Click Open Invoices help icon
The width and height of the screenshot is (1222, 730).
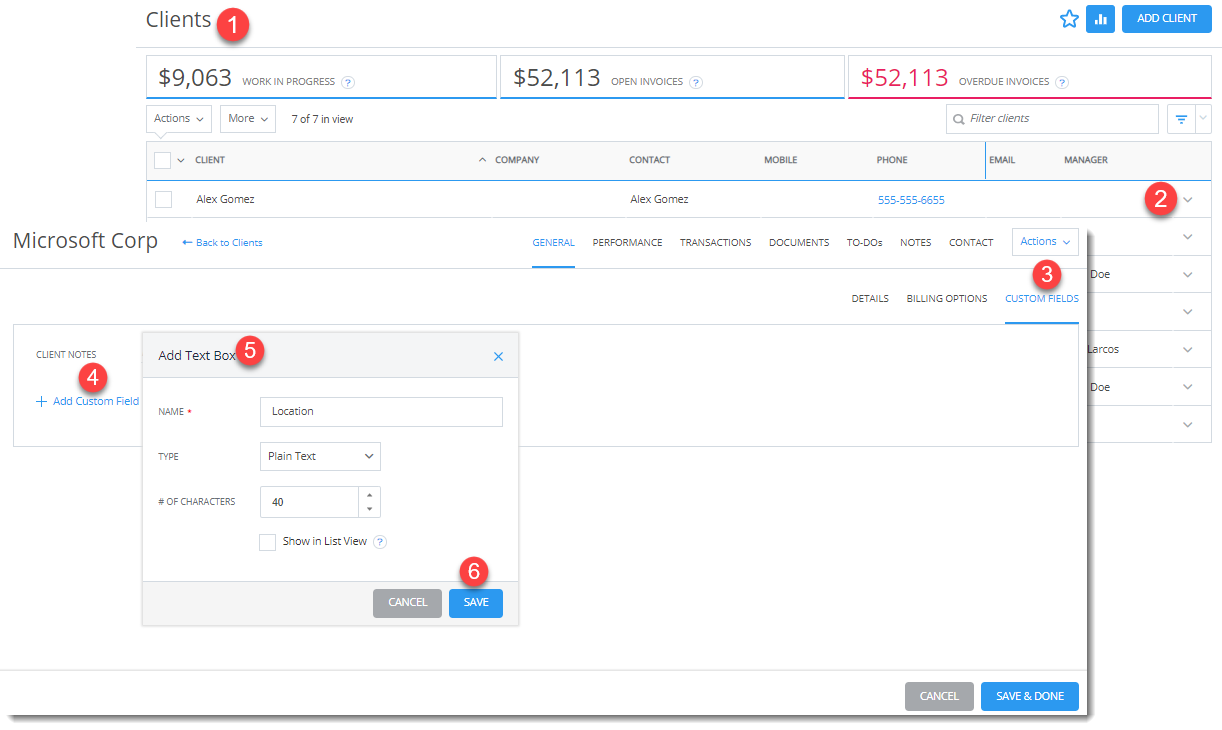pyautogui.click(x=695, y=82)
